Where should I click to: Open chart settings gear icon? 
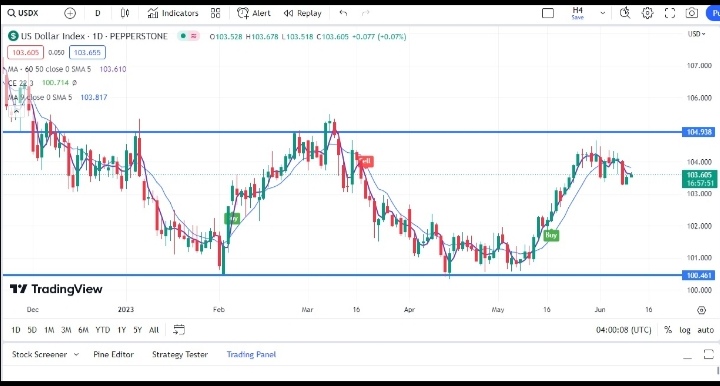[647, 13]
